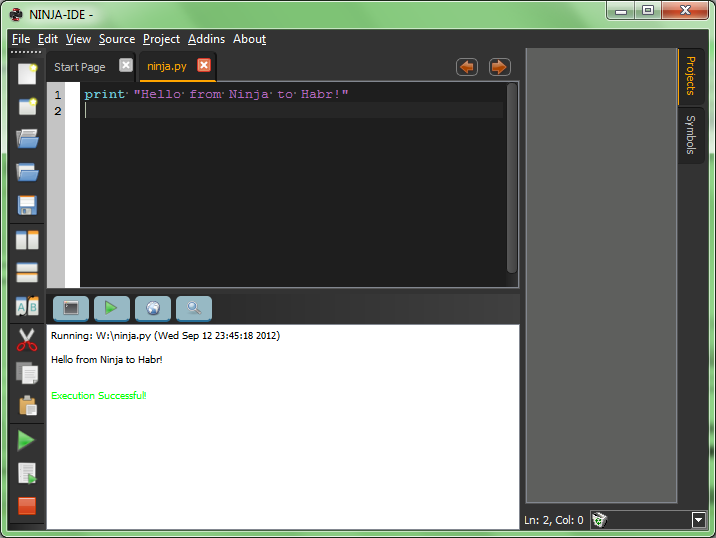The width and height of the screenshot is (716, 538).
Task: Split the editor horizontally with the rows icon
Action: (27, 273)
